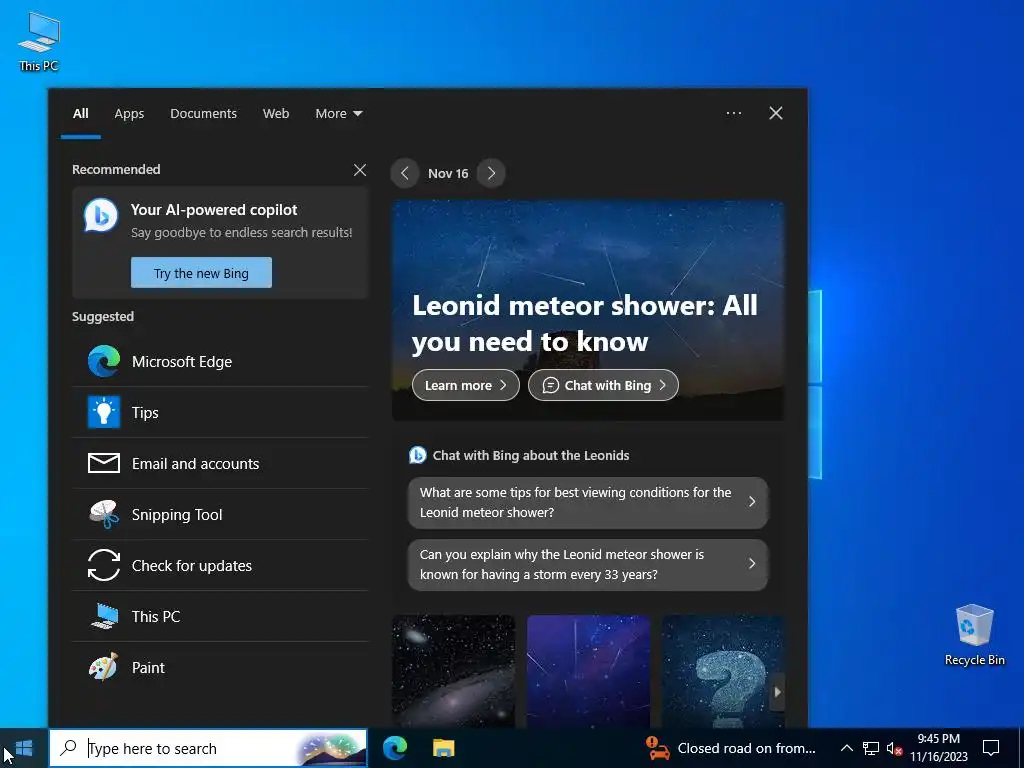This screenshot has width=1024, height=768.
Task: Click Microsoft Edge label in suggested list
Action: click(182, 361)
